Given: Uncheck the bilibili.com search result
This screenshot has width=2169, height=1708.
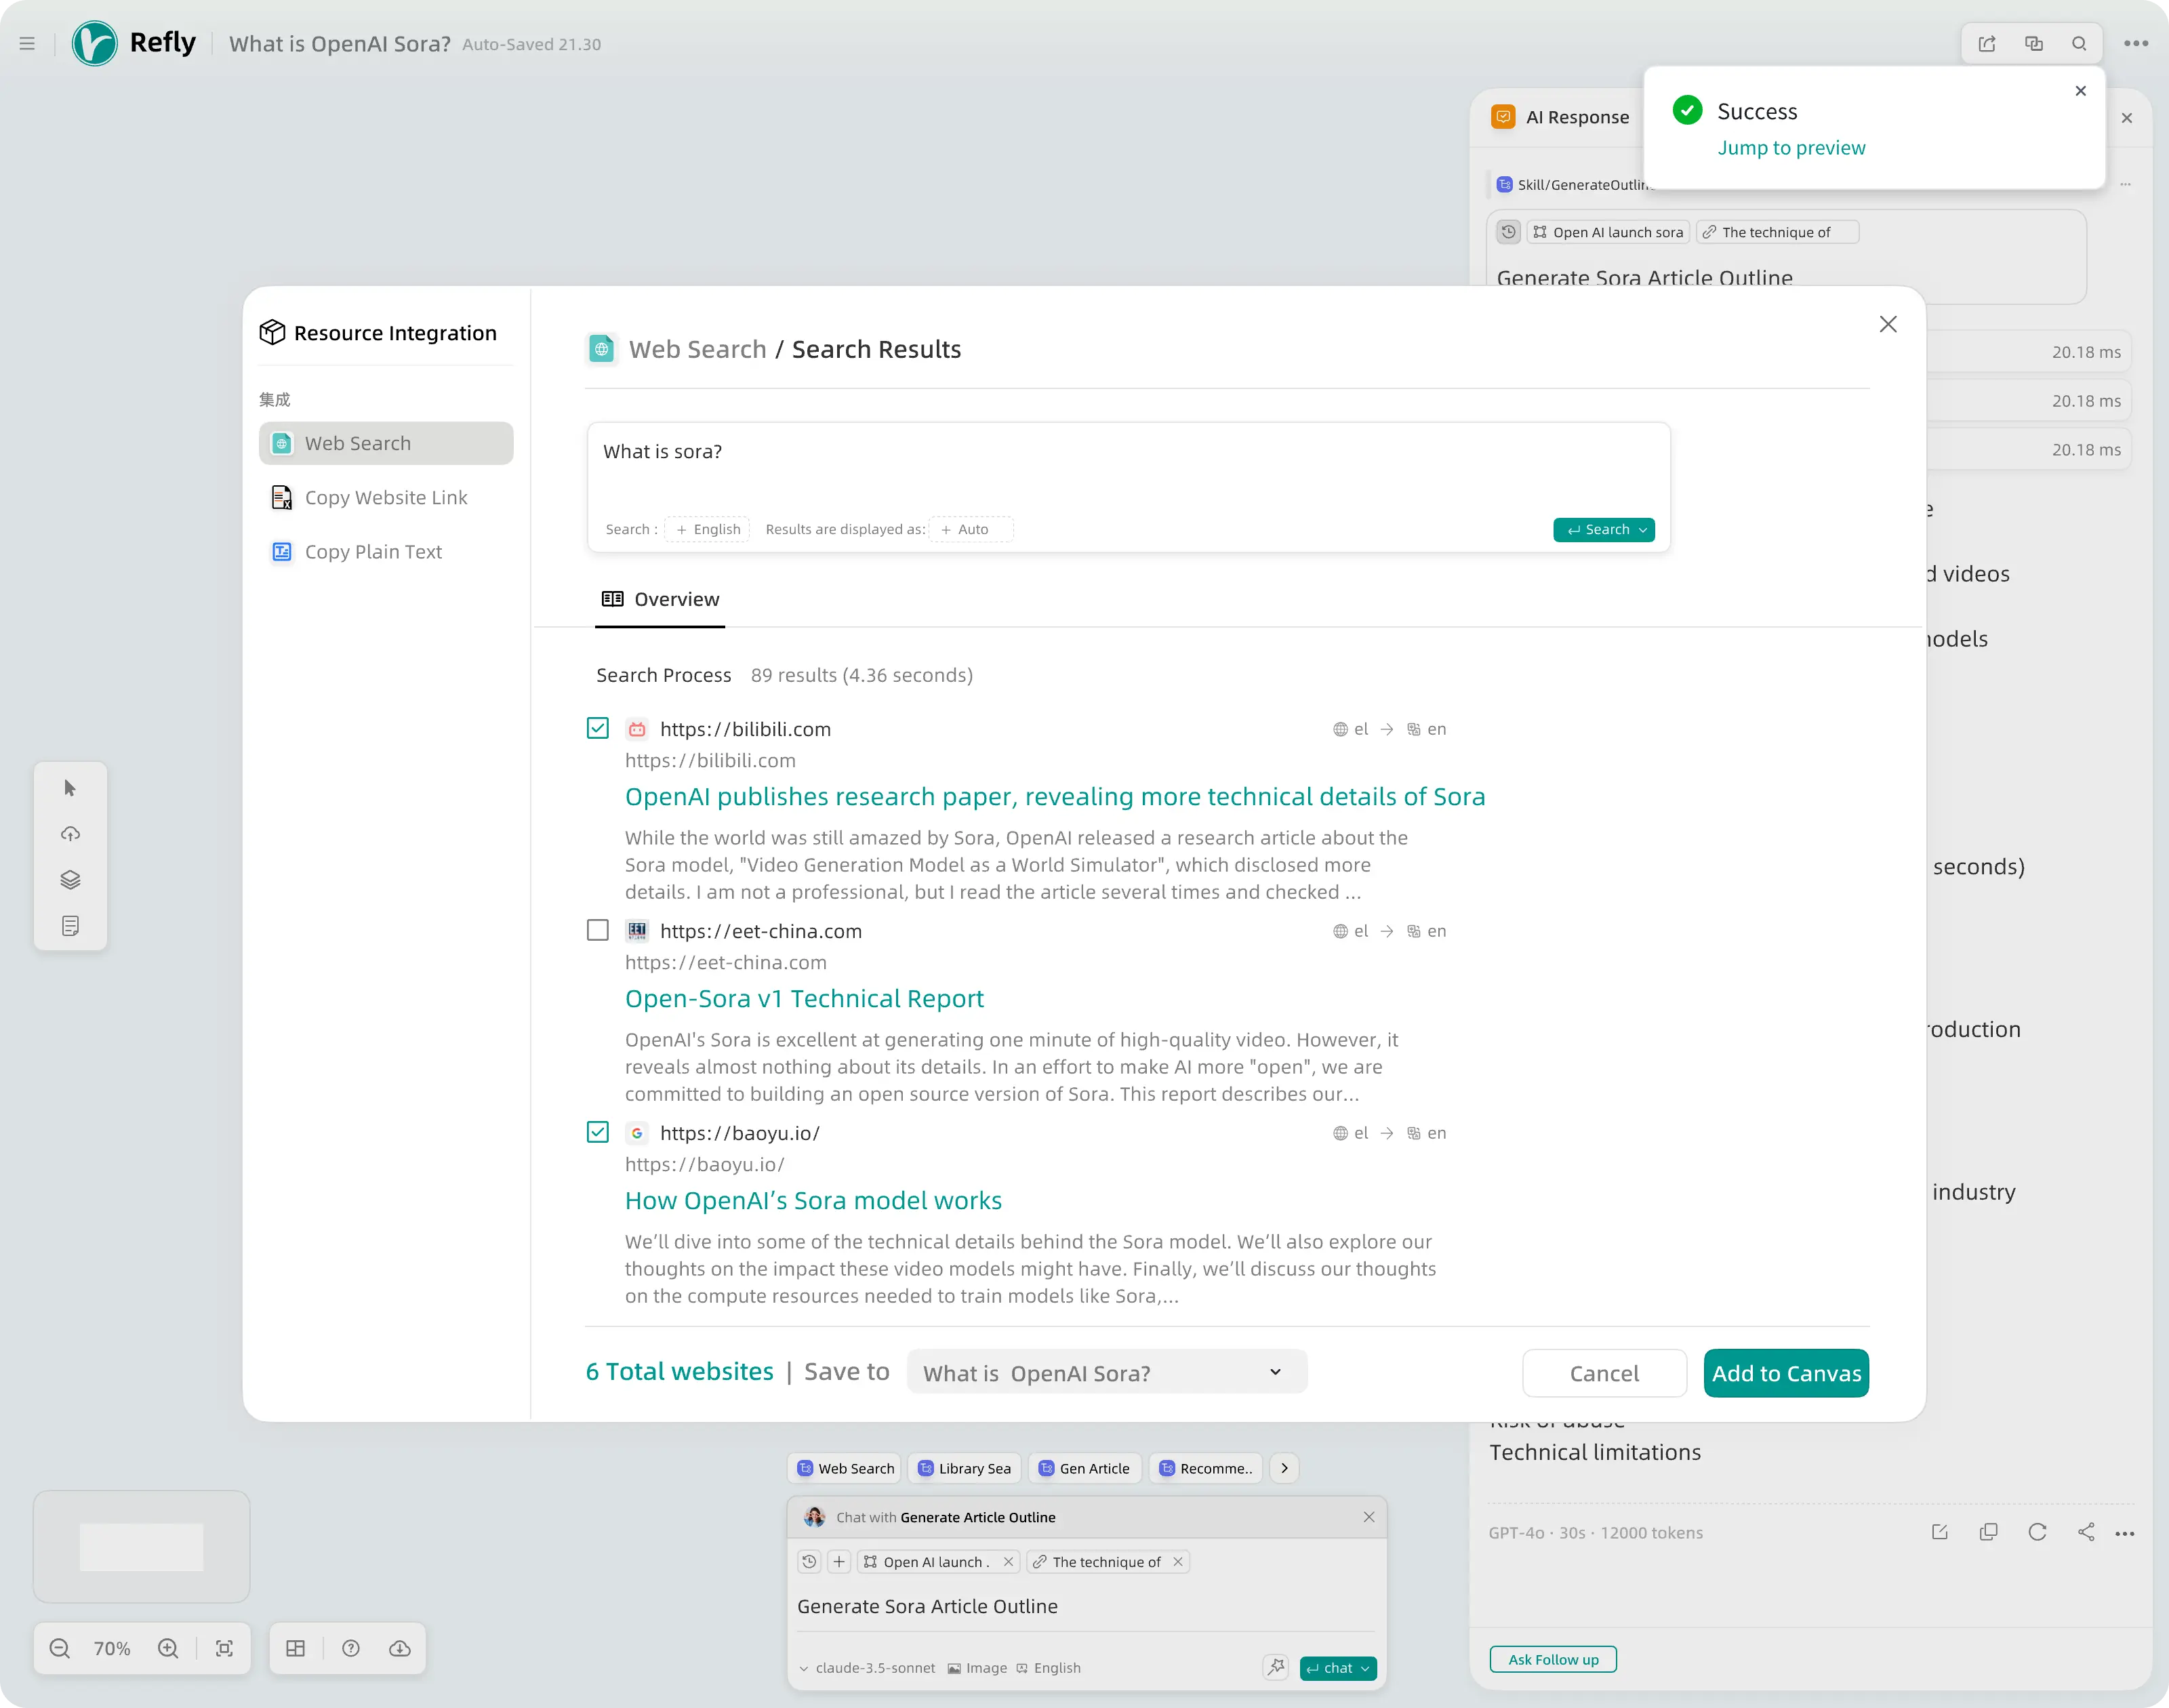Looking at the screenshot, I should coord(597,728).
